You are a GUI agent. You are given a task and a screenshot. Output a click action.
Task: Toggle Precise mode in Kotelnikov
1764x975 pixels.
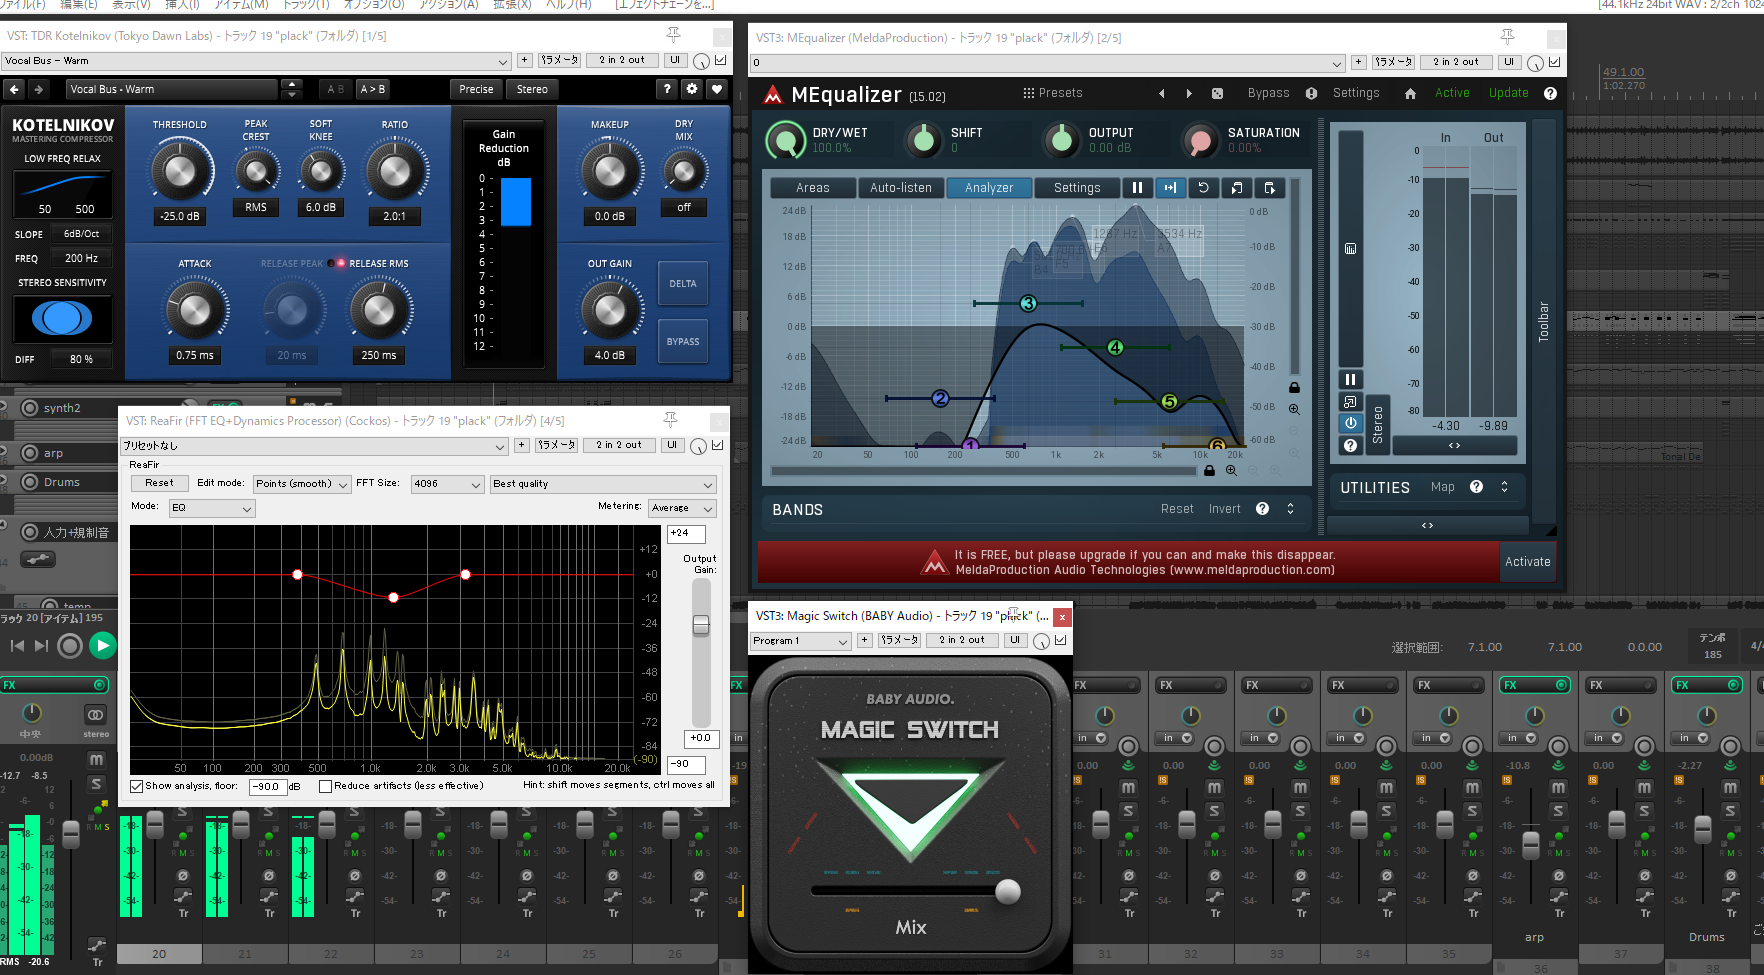point(476,89)
